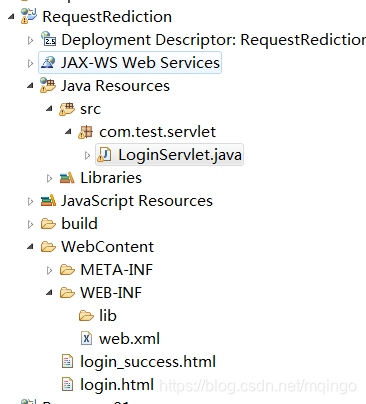Click the com.test.servlet package icon
The image size is (366, 404).
[86, 132]
